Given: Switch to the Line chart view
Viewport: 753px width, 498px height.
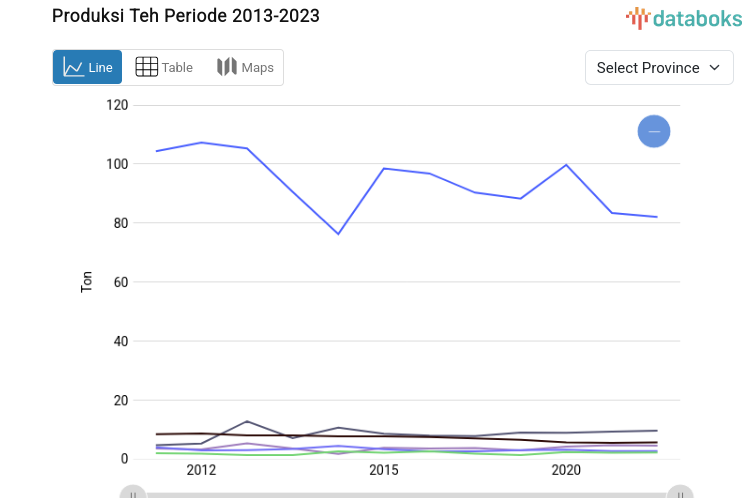Looking at the screenshot, I should (88, 68).
